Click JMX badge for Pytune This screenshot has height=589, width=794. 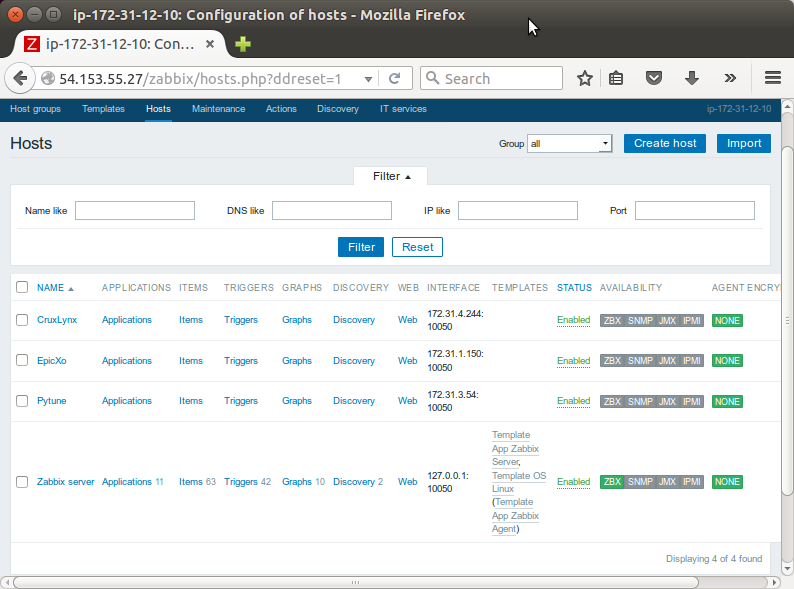click(x=667, y=402)
